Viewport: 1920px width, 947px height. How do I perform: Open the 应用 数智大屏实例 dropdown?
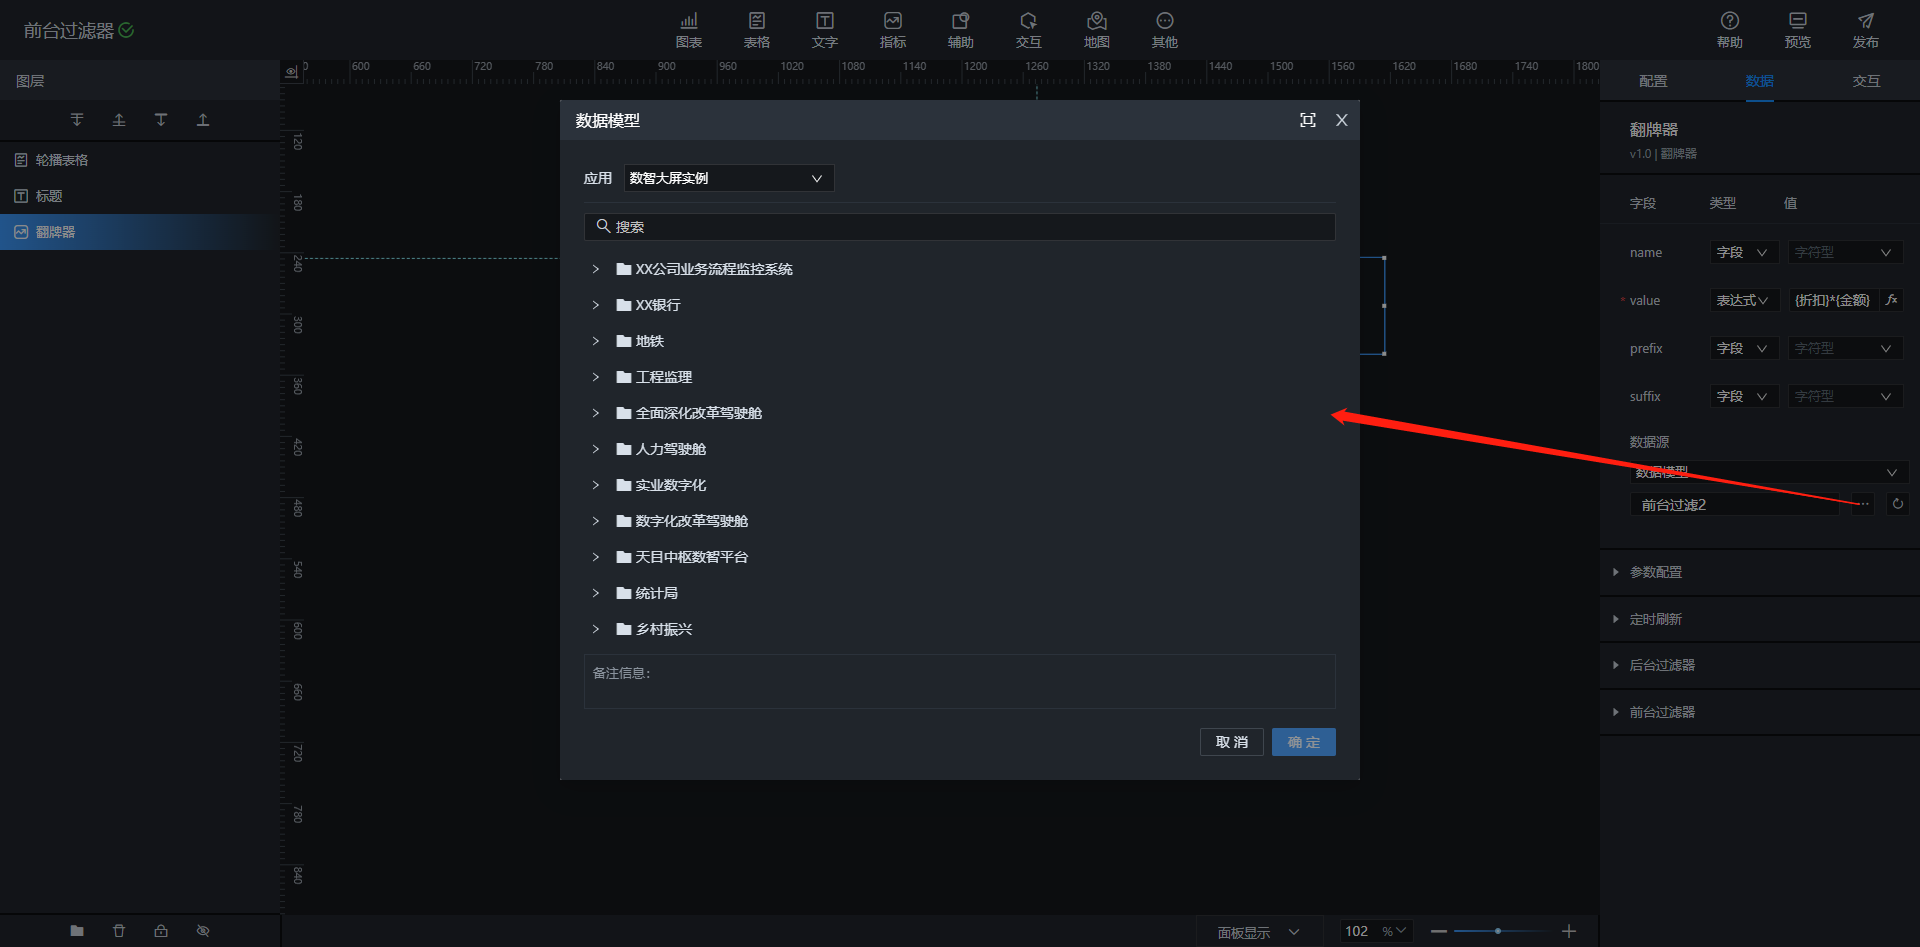(728, 178)
